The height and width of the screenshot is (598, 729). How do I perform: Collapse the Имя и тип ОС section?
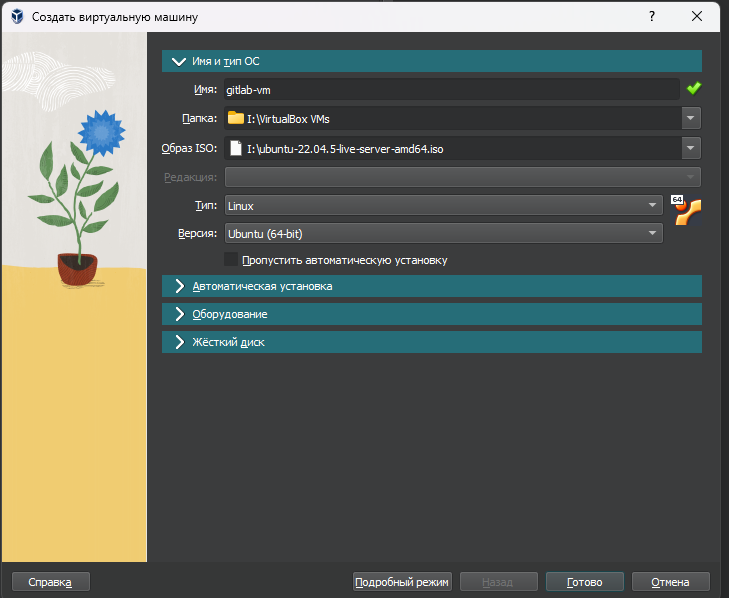pos(431,61)
